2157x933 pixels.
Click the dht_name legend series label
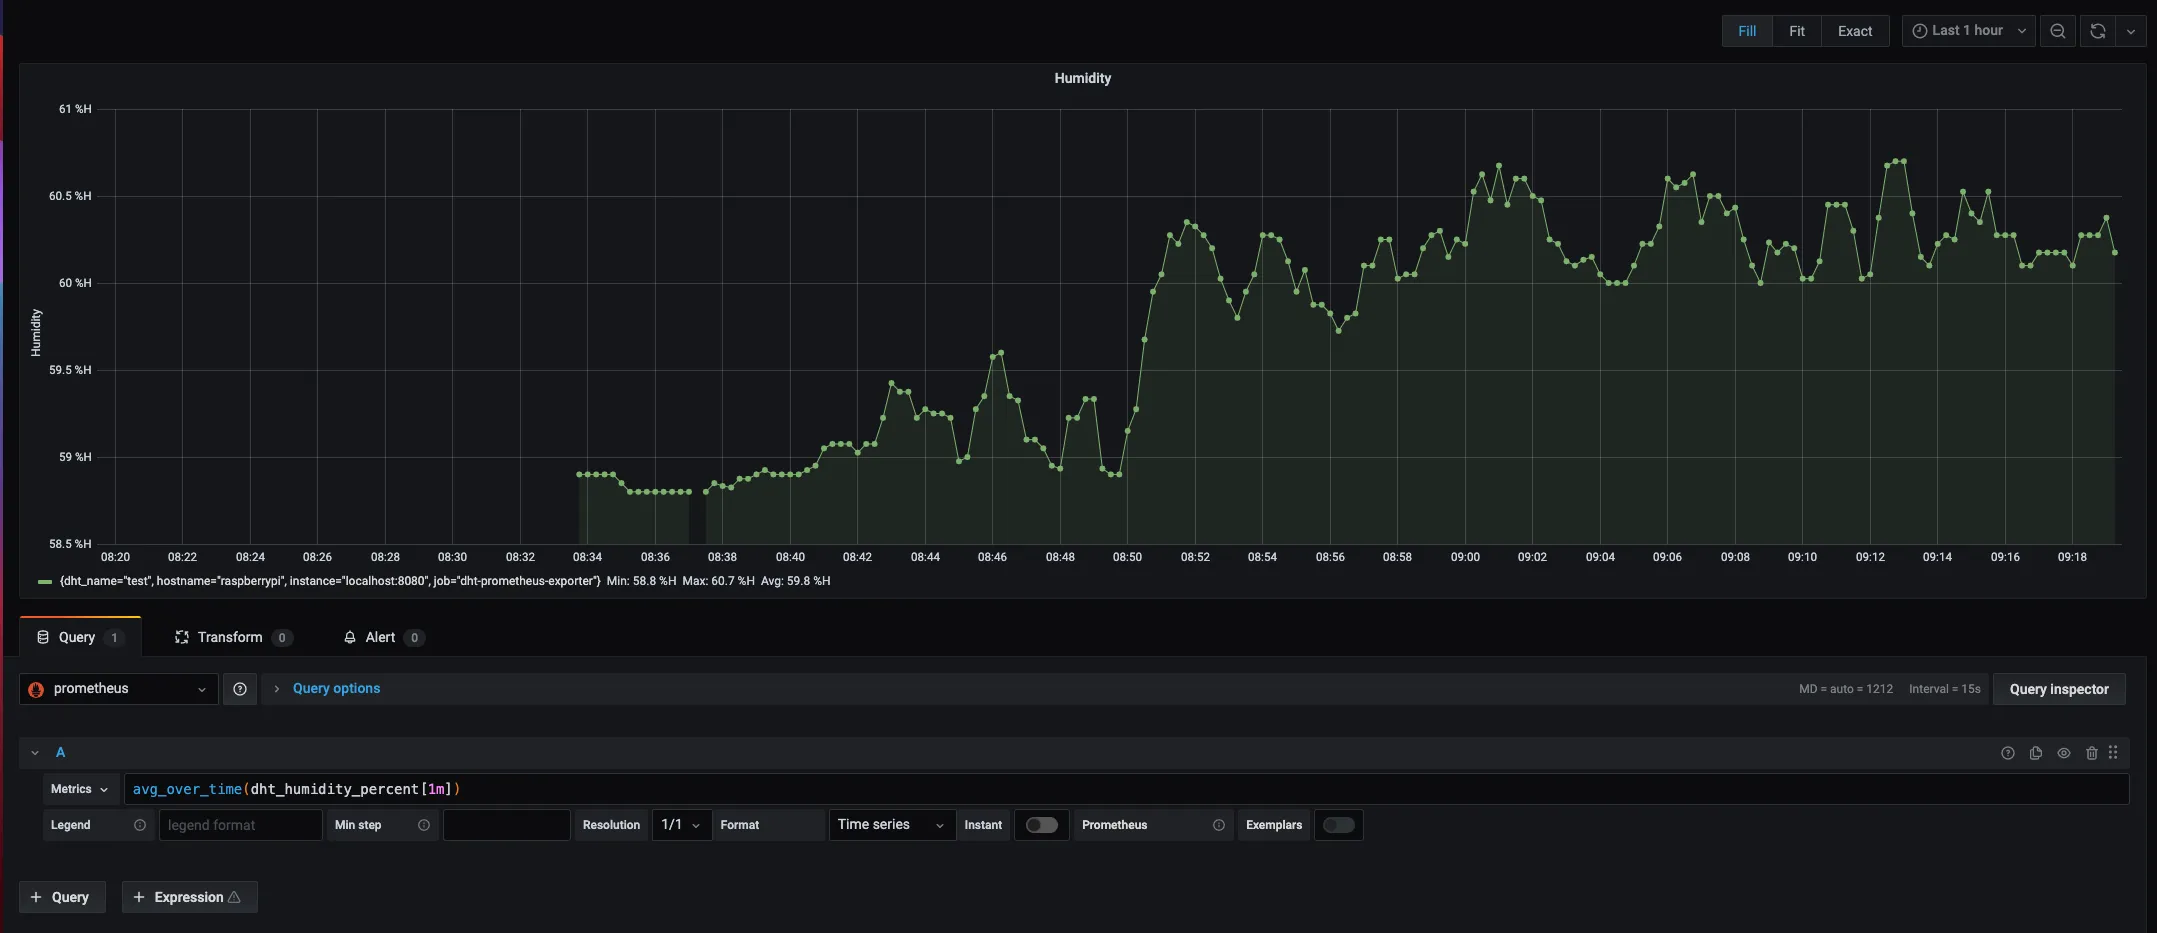[330, 581]
